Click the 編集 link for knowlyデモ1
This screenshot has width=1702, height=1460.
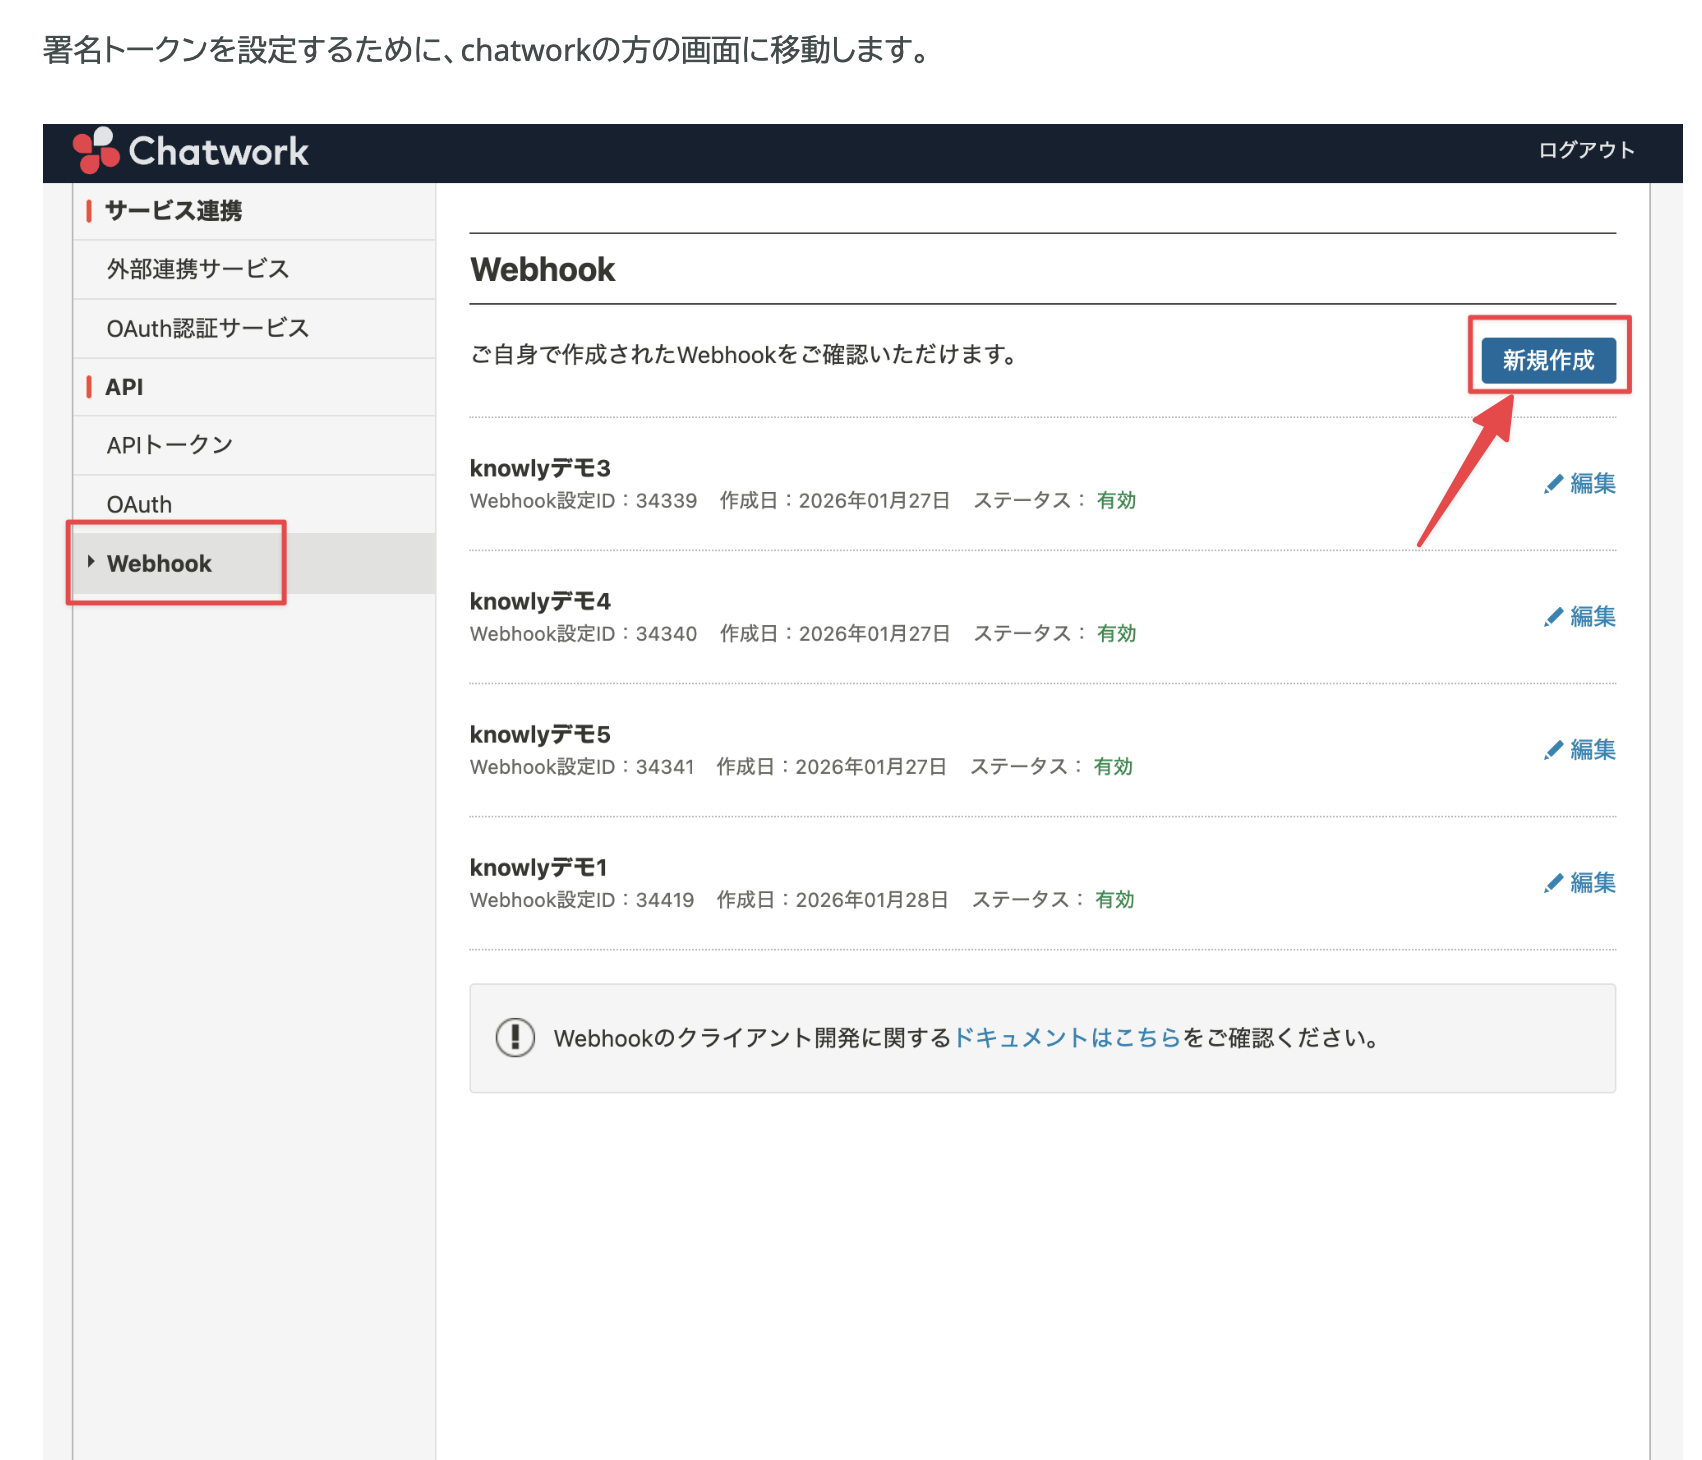click(x=1591, y=882)
